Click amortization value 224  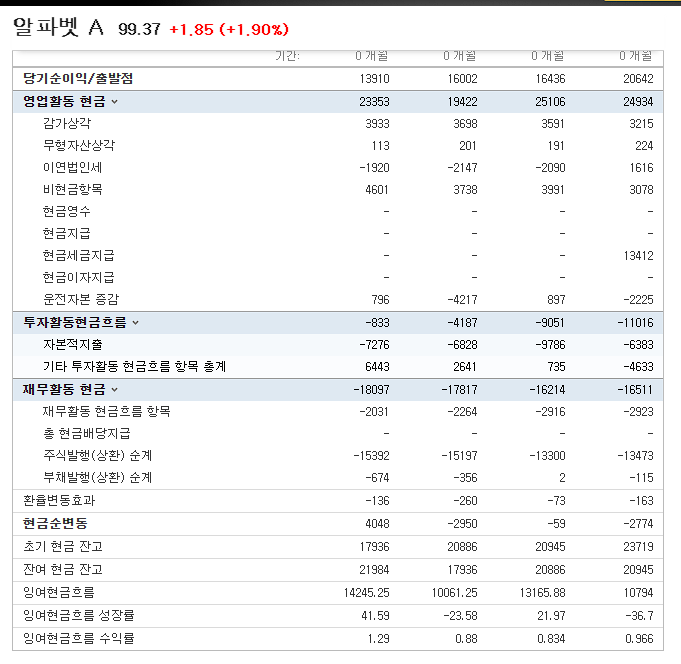pyautogui.click(x=645, y=146)
